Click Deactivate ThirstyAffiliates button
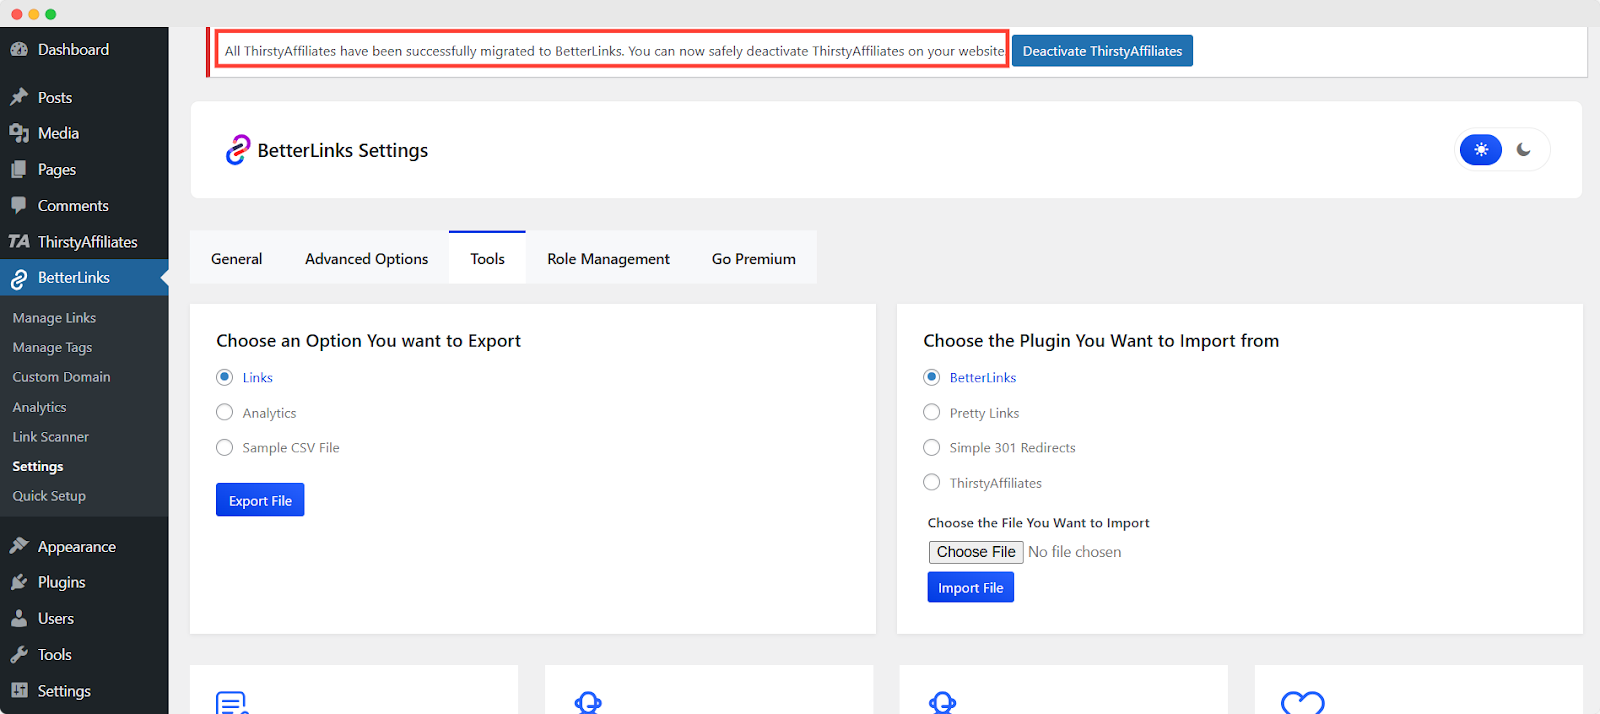The width and height of the screenshot is (1600, 714). pos(1102,51)
